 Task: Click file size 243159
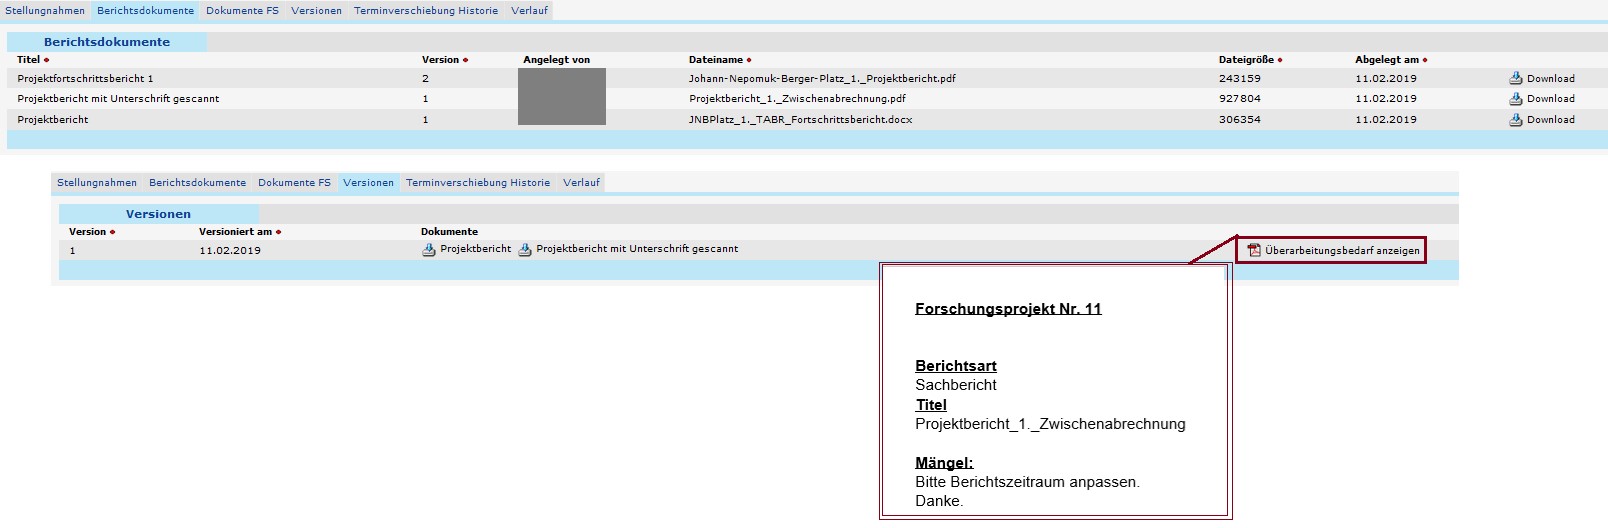[x=1239, y=78]
